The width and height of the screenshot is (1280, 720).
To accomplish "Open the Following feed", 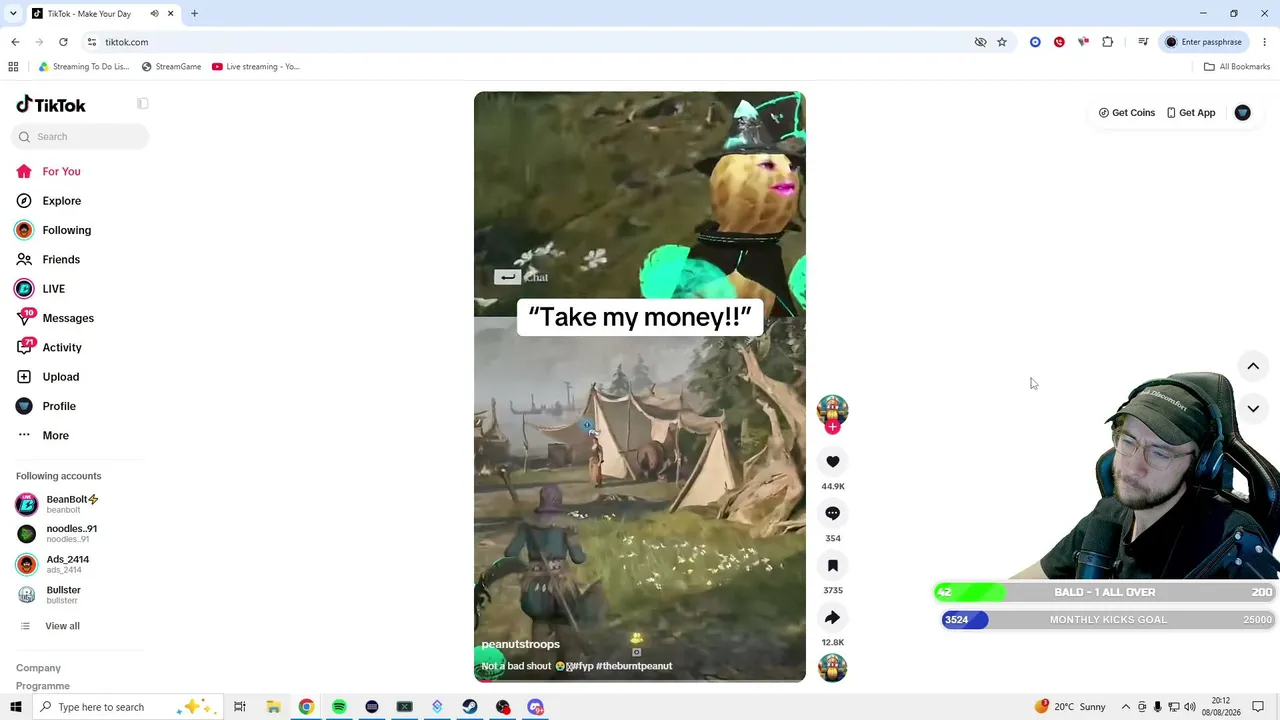I will click(x=53, y=230).
